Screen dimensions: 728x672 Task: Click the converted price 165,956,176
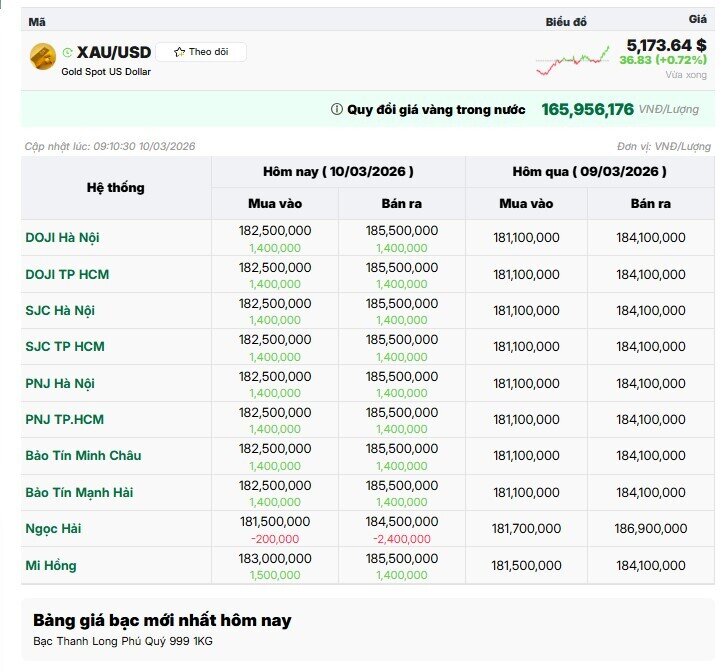click(x=587, y=110)
